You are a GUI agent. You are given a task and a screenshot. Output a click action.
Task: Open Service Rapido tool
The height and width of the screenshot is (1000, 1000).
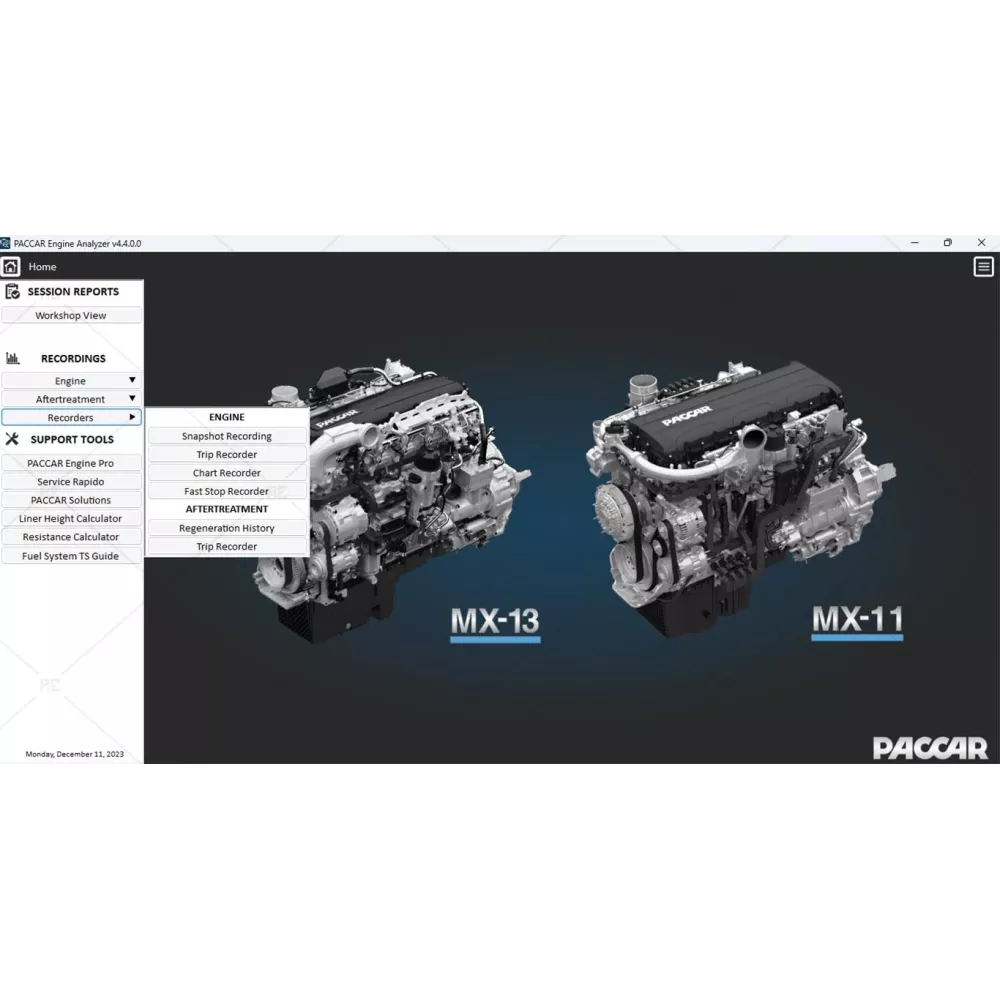(x=71, y=482)
